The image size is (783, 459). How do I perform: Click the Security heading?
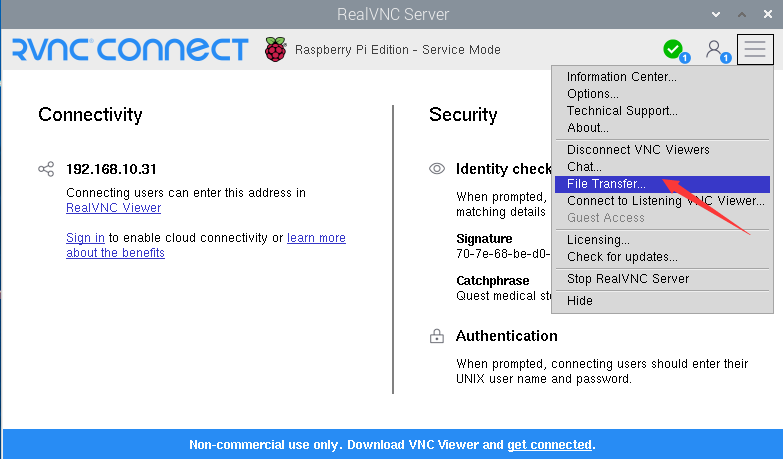tap(463, 115)
